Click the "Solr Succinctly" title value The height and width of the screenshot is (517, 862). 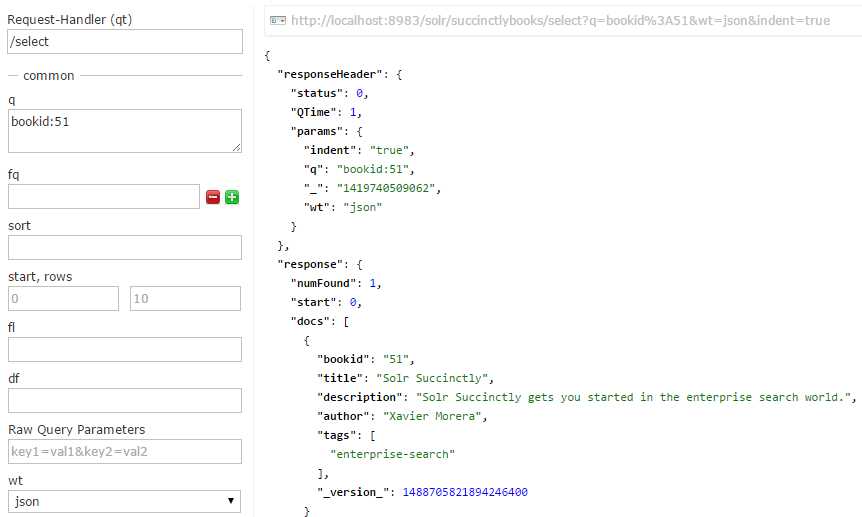[432, 378]
